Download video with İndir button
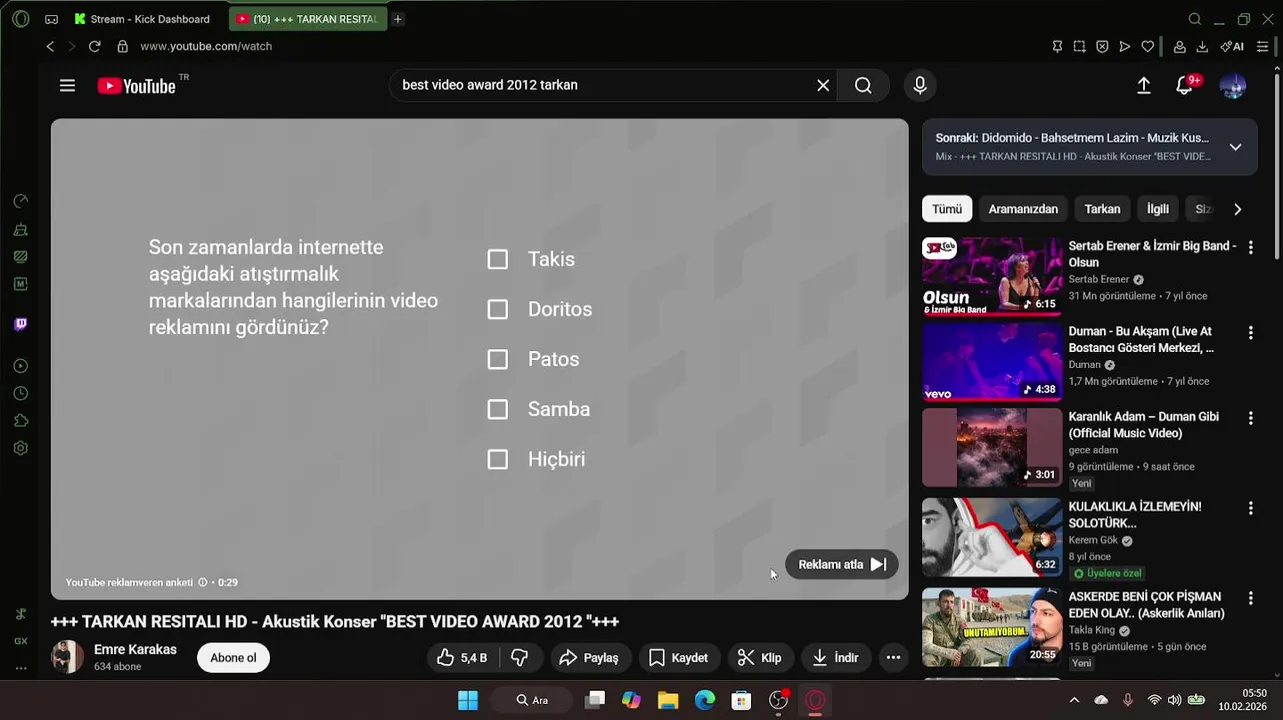The height and width of the screenshot is (720, 1283). click(x=835, y=657)
